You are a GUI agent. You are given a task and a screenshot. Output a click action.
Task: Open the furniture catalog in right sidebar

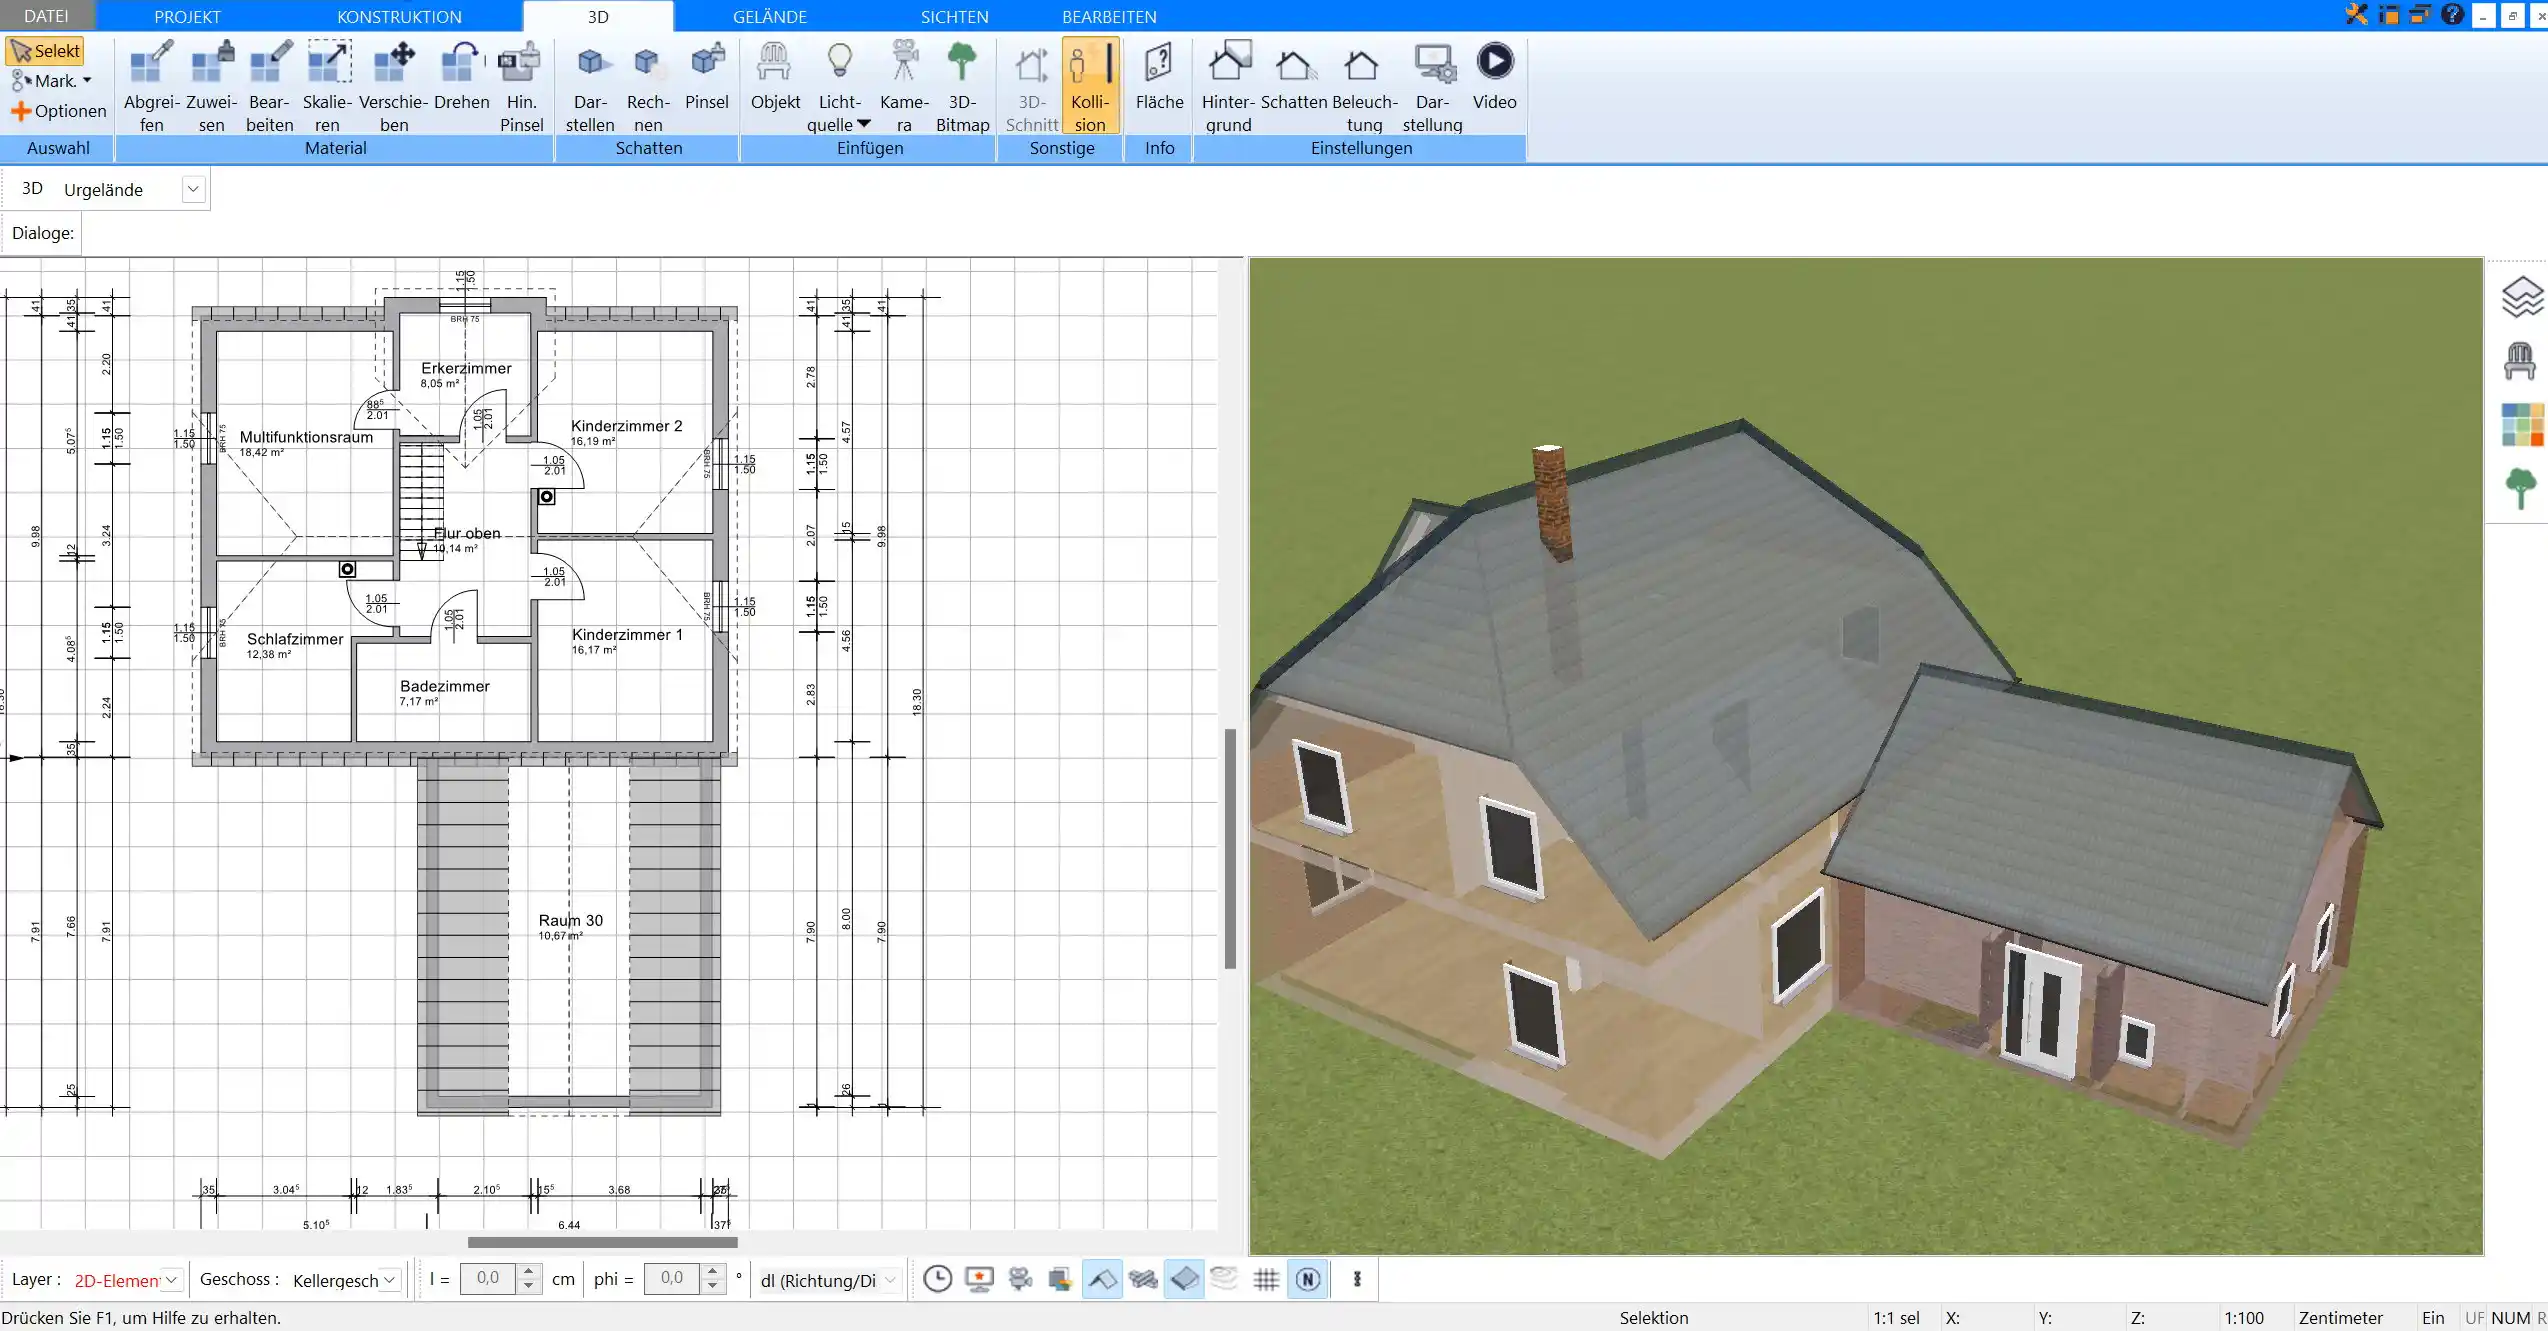(x=2521, y=361)
